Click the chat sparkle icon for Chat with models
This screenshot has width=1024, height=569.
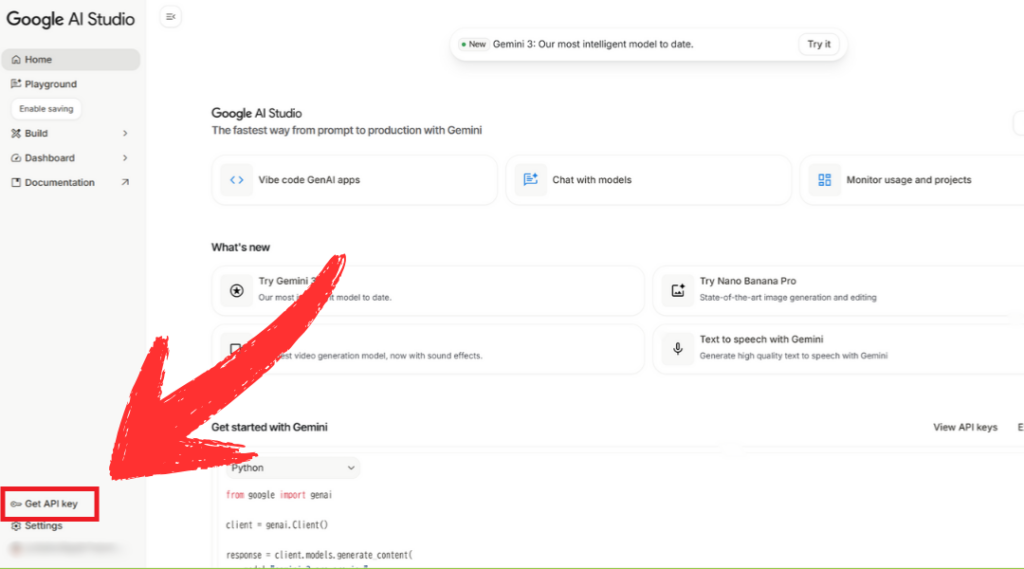coord(530,180)
